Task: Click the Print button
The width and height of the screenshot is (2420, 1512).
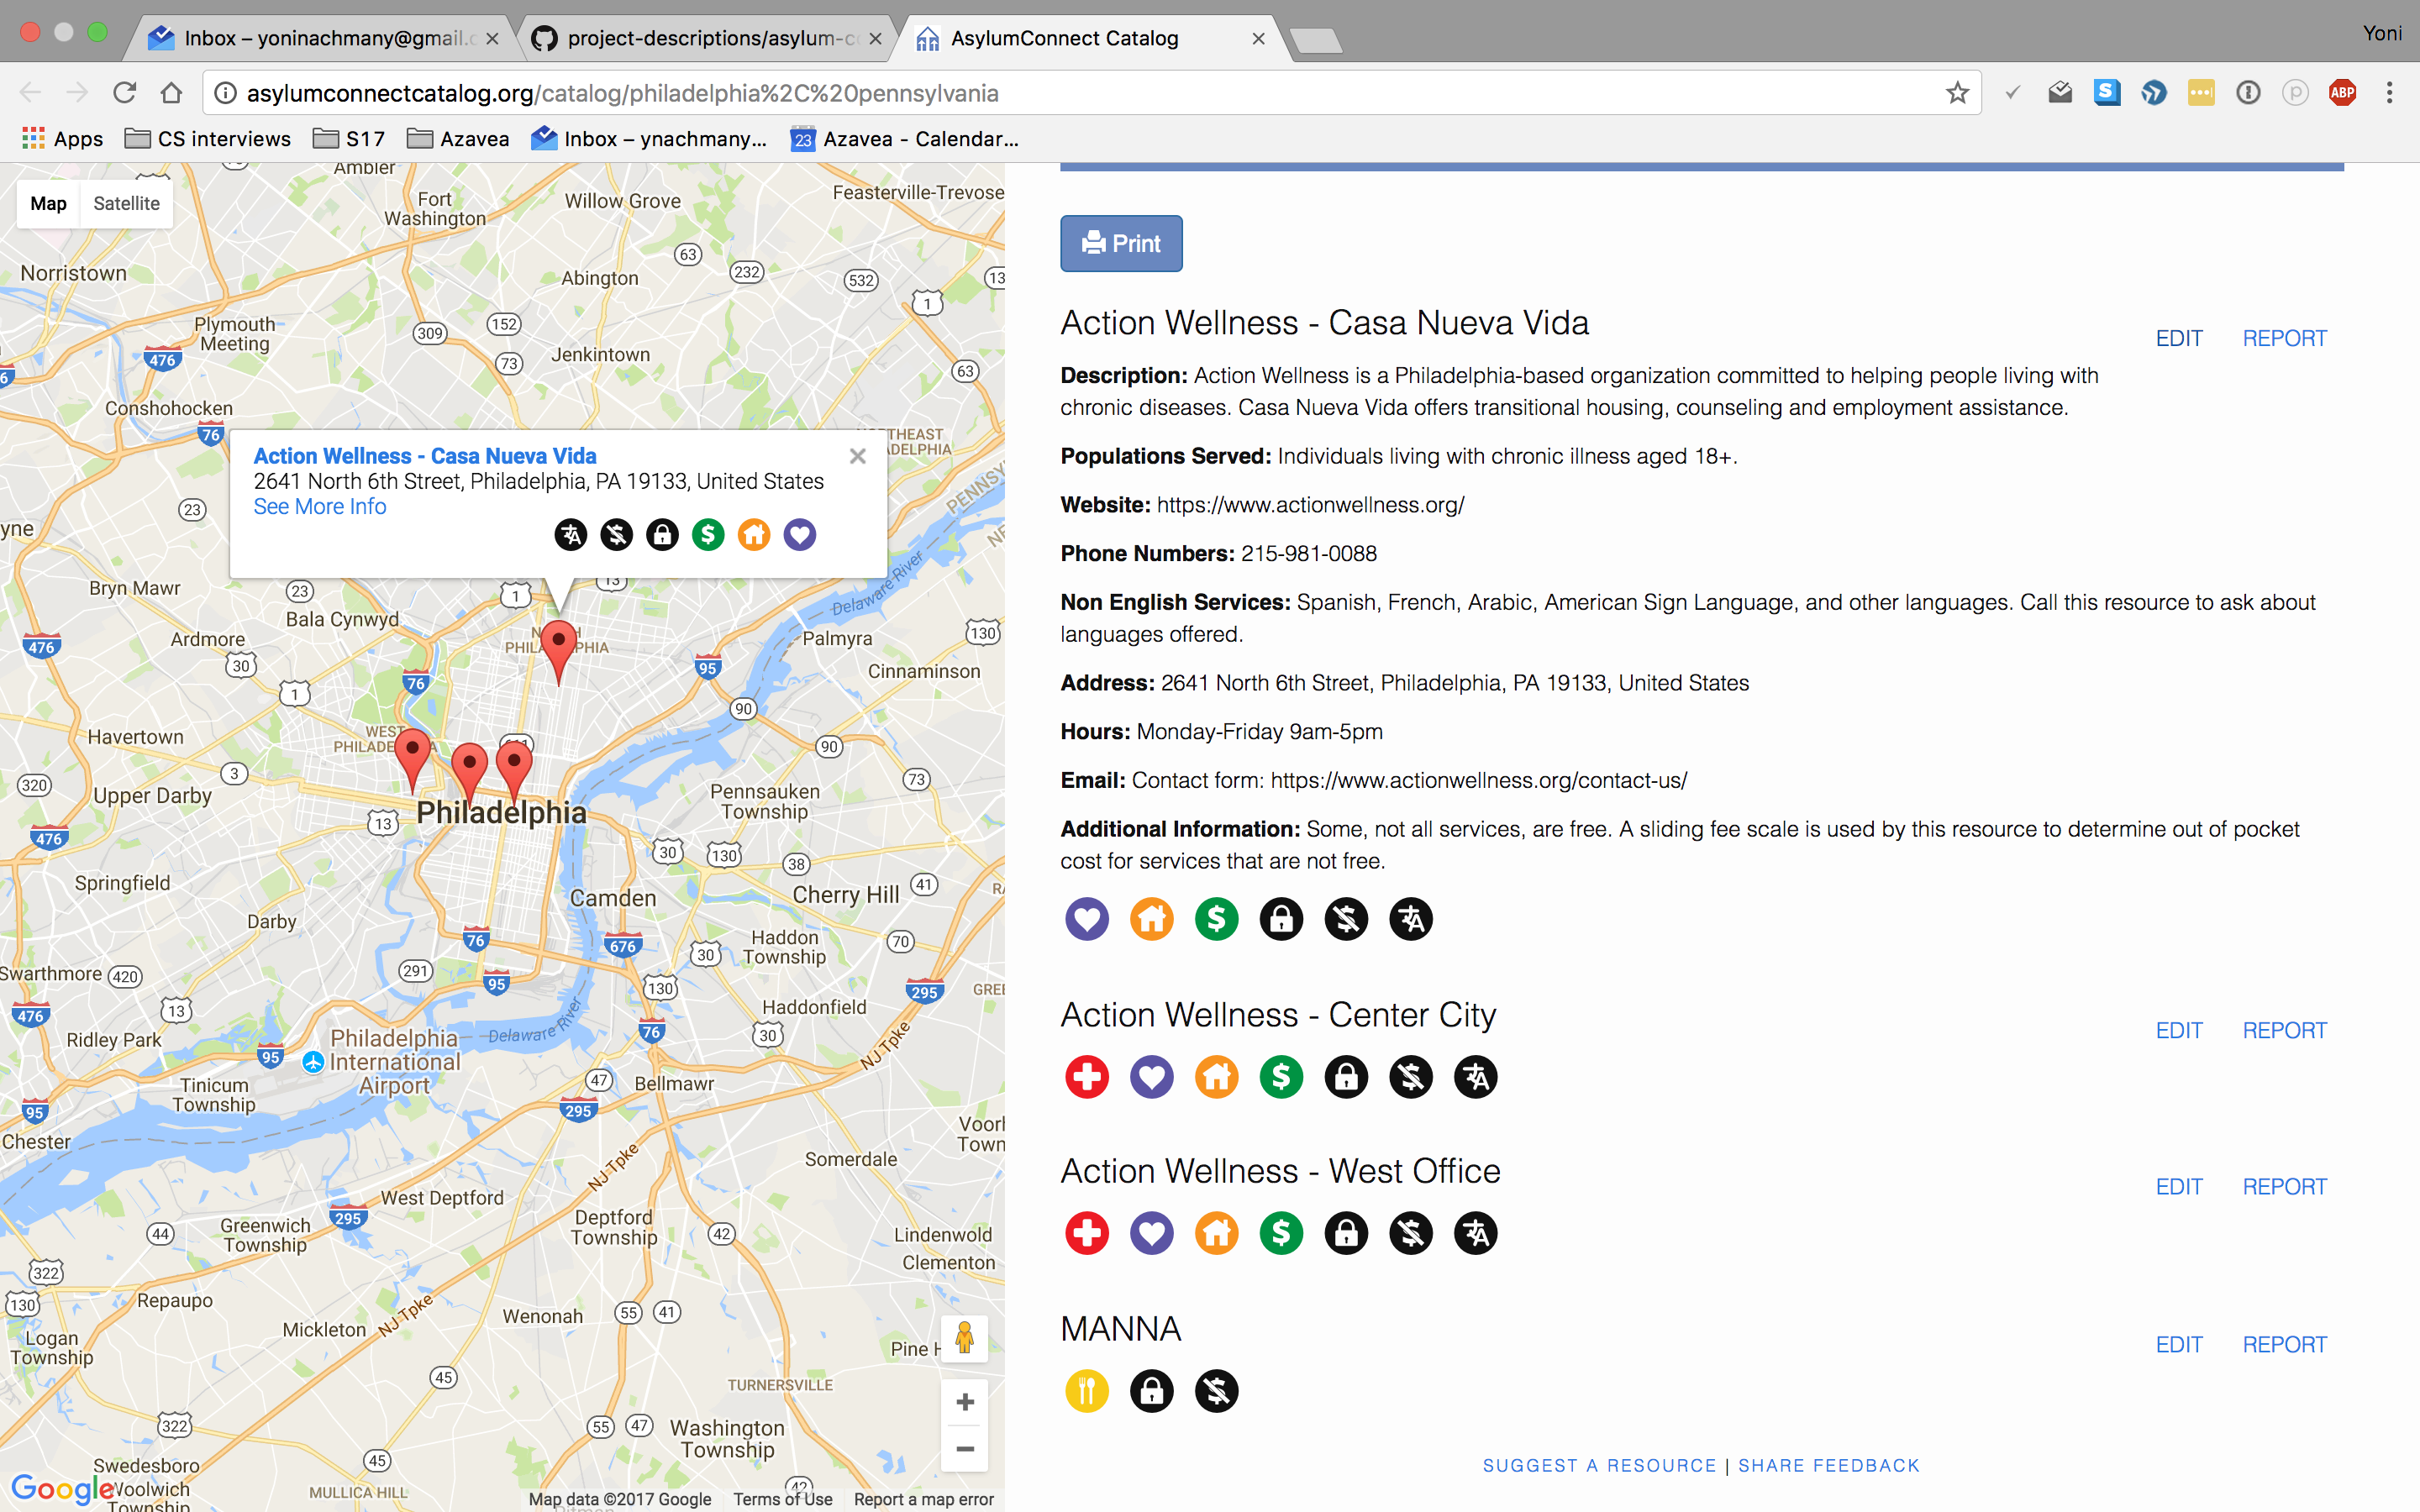Action: 1121,243
